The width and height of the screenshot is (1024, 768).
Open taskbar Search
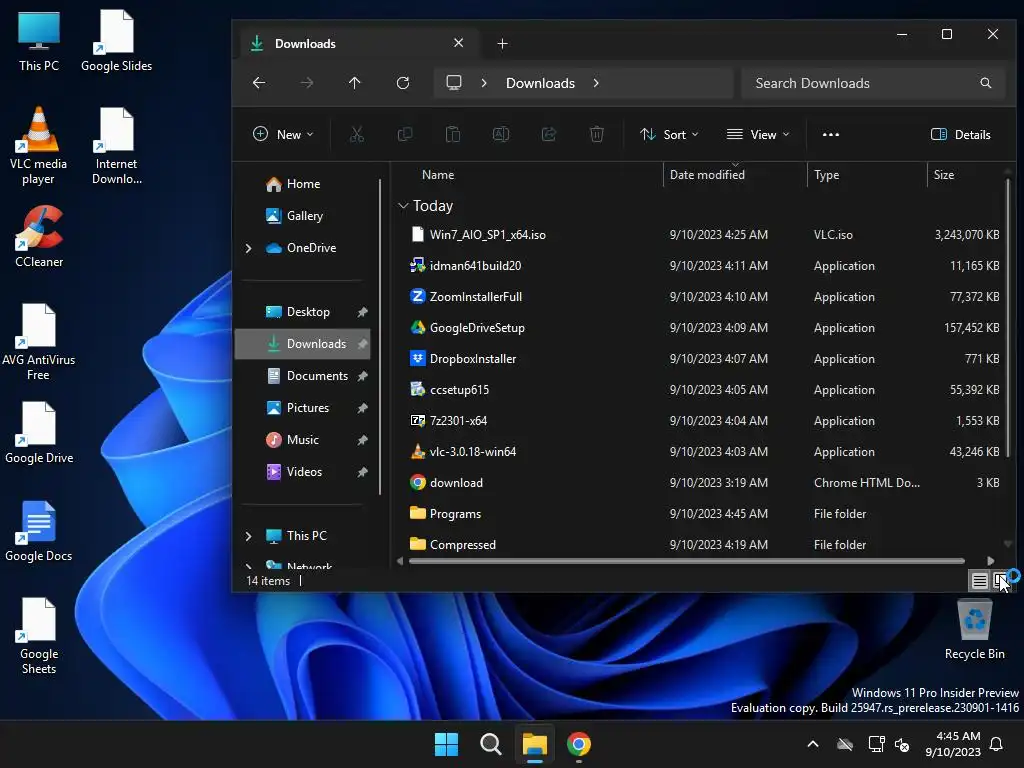(x=490, y=744)
